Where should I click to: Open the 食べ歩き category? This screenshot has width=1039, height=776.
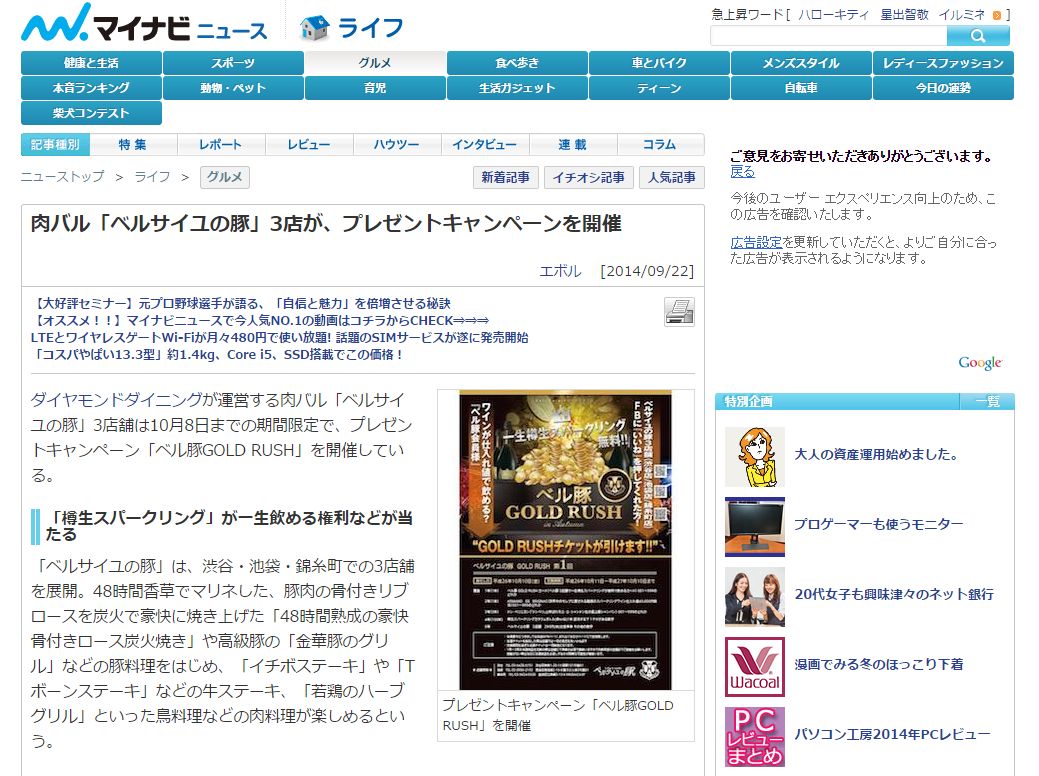click(517, 63)
